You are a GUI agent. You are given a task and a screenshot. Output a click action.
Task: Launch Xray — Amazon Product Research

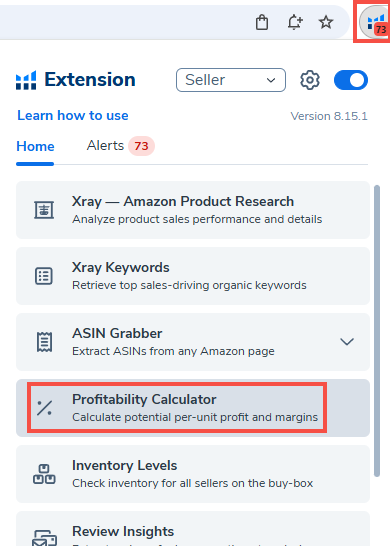pos(193,210)
